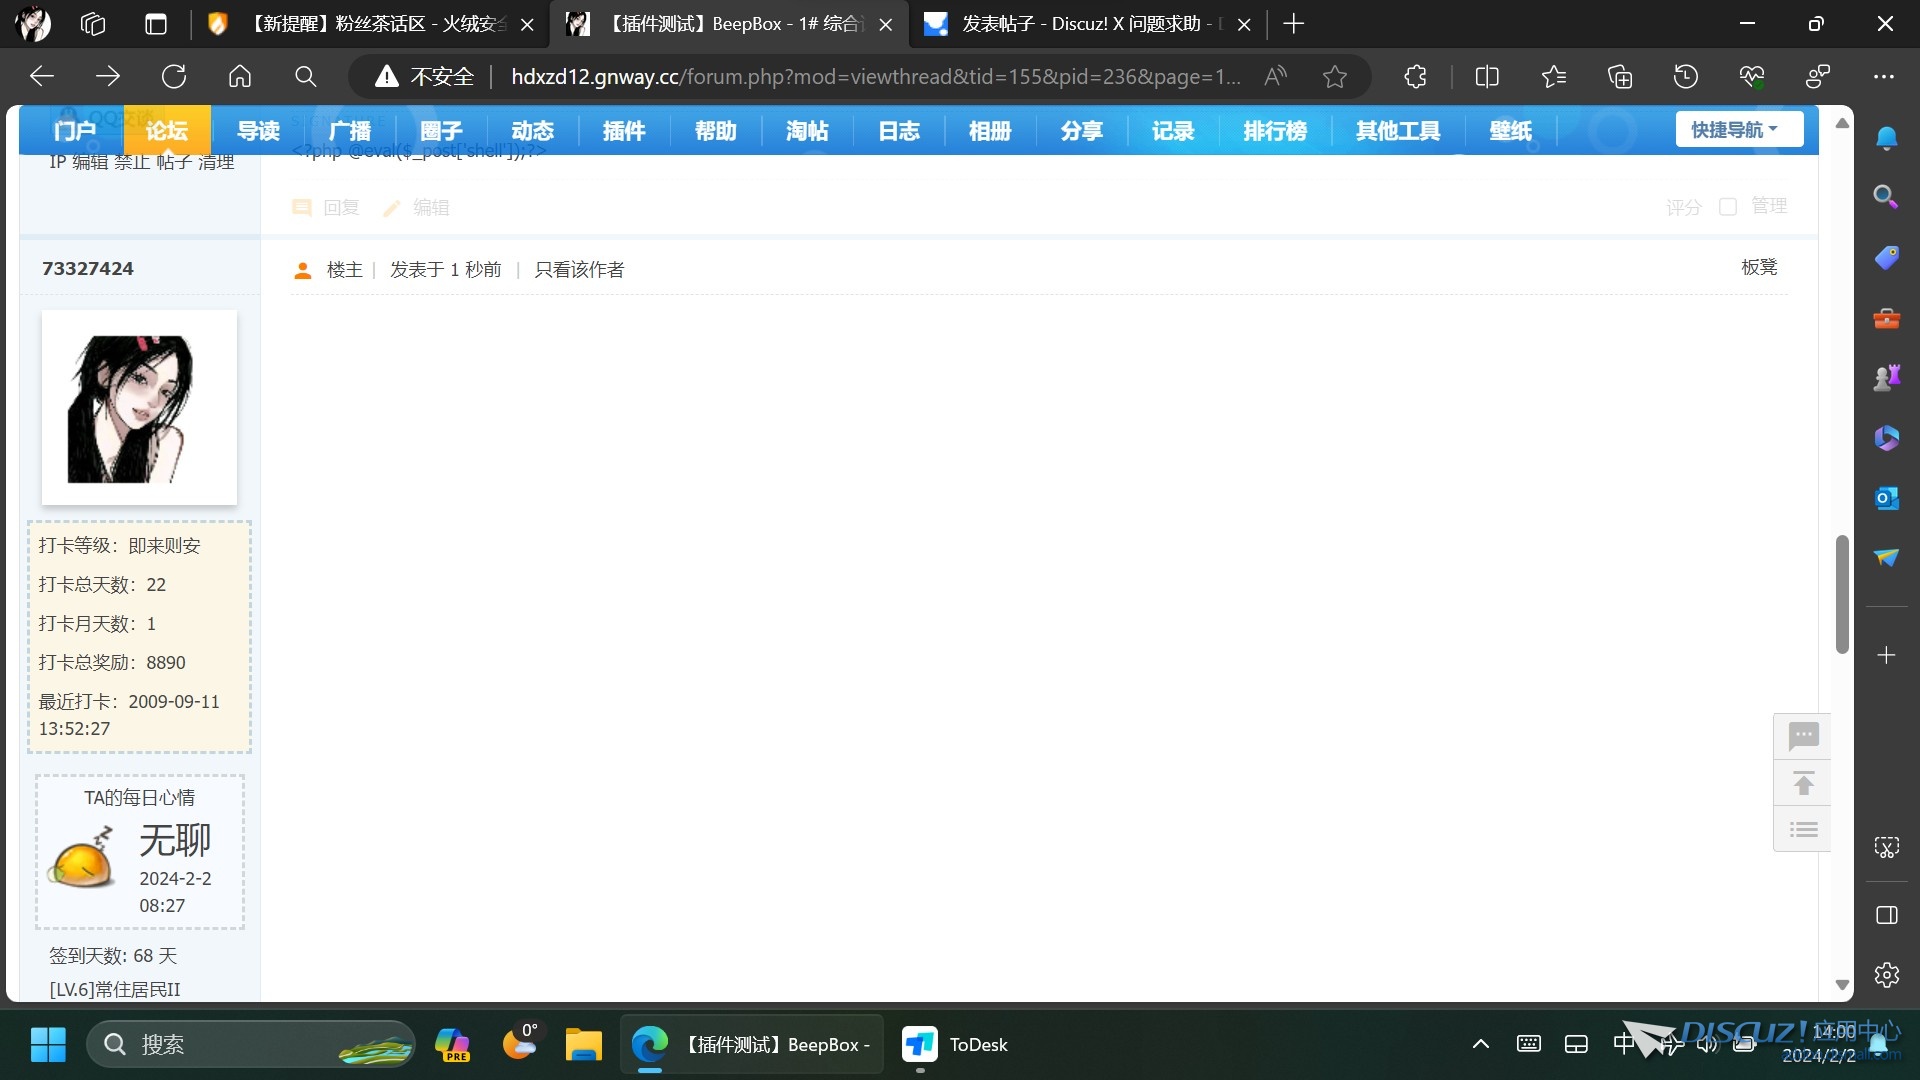Open the 门户 nav item

[x=75, y=131]
